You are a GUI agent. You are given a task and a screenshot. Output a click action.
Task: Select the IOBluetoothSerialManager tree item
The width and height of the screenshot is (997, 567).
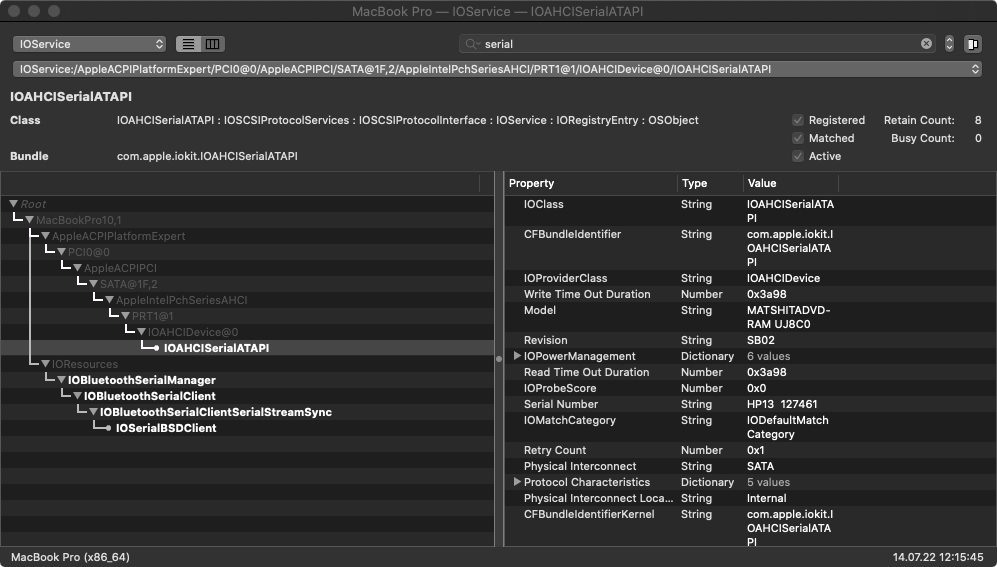click(x=142, y=379)
